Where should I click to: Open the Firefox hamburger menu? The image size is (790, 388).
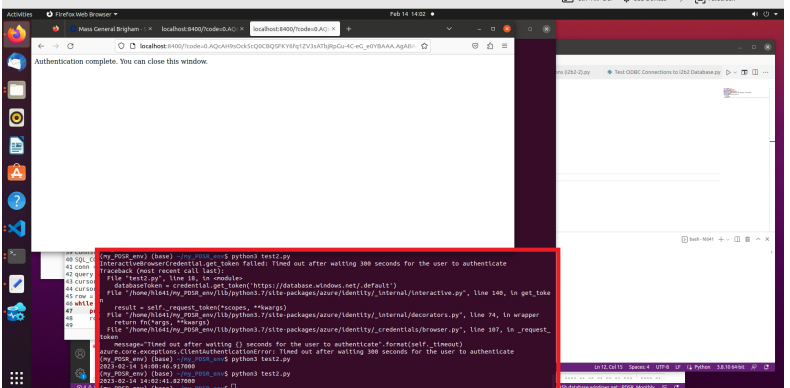tap(504, 46)
